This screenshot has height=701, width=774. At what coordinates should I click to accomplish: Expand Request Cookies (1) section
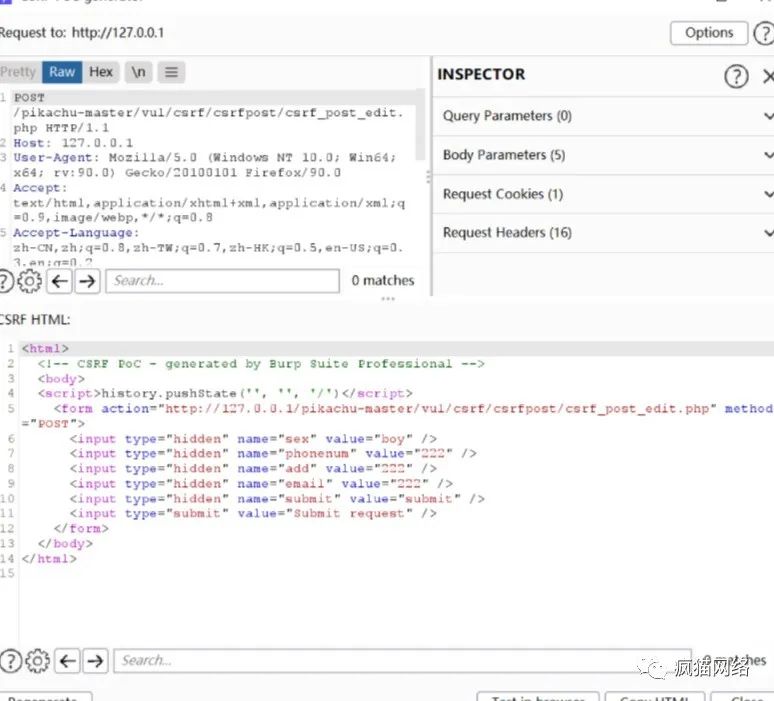point(603,194)
